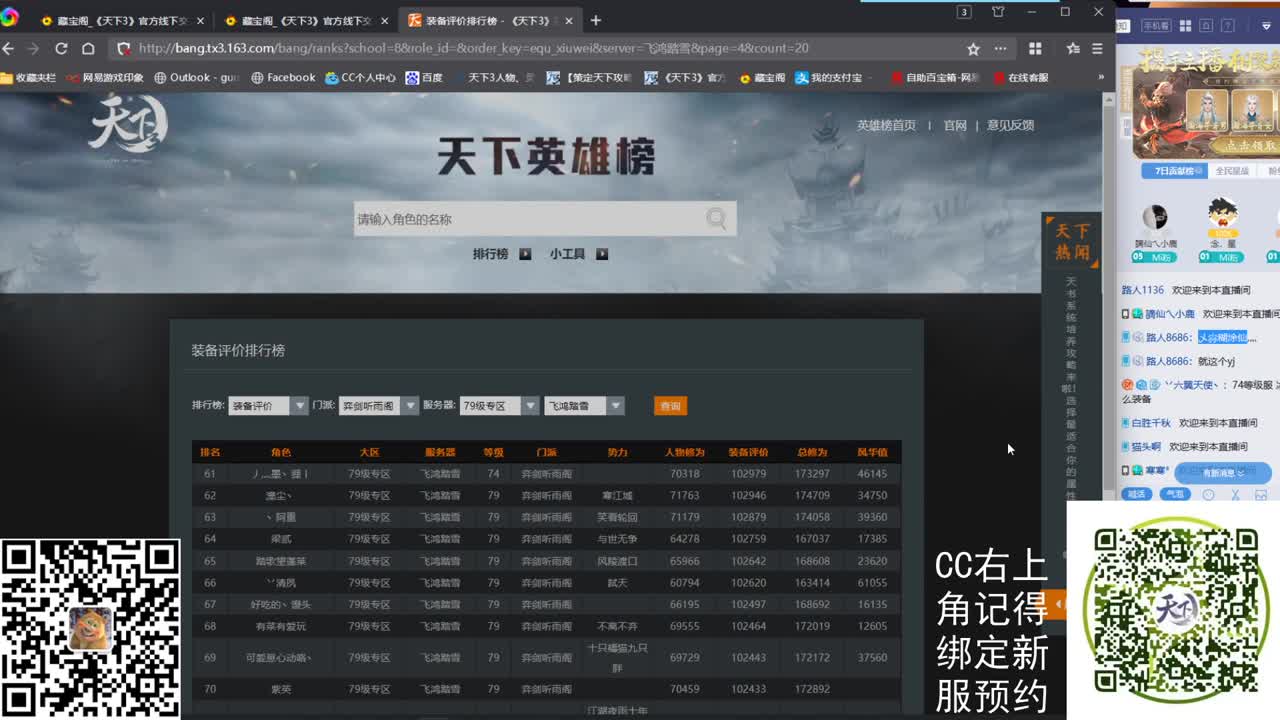Click the search magnifier icon beside the name field
The width and height of the screenshot is (1280, 720).
[717, 218]
